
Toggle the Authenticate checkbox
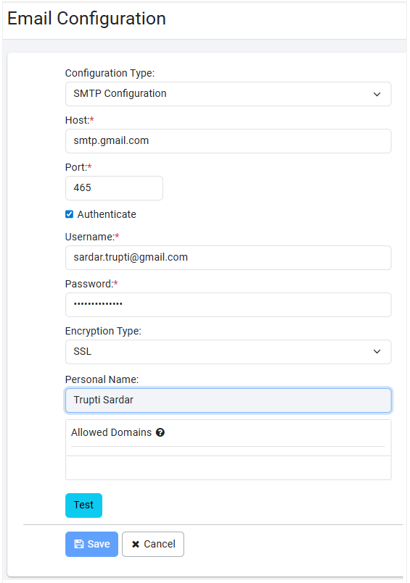pos(69,214)
